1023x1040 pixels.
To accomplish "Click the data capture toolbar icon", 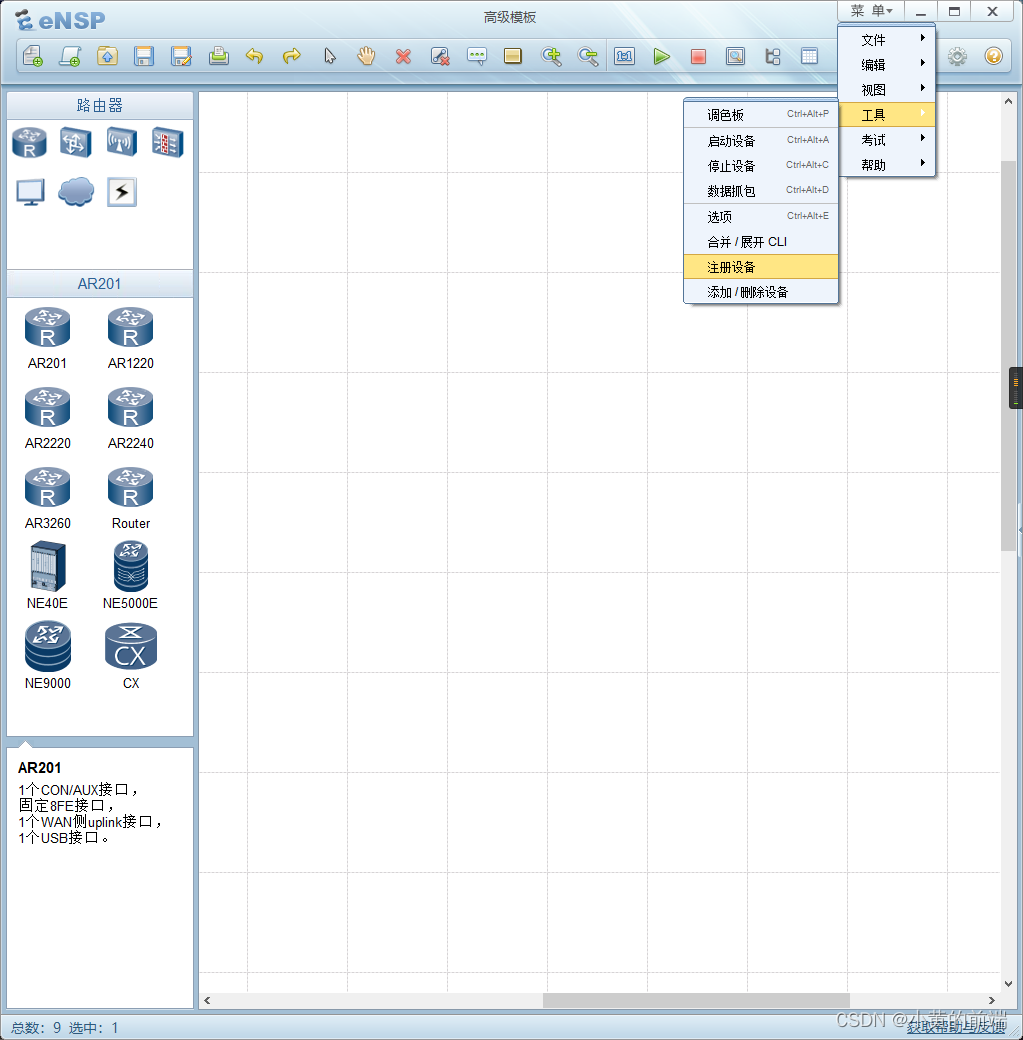I will click(735, 56).
